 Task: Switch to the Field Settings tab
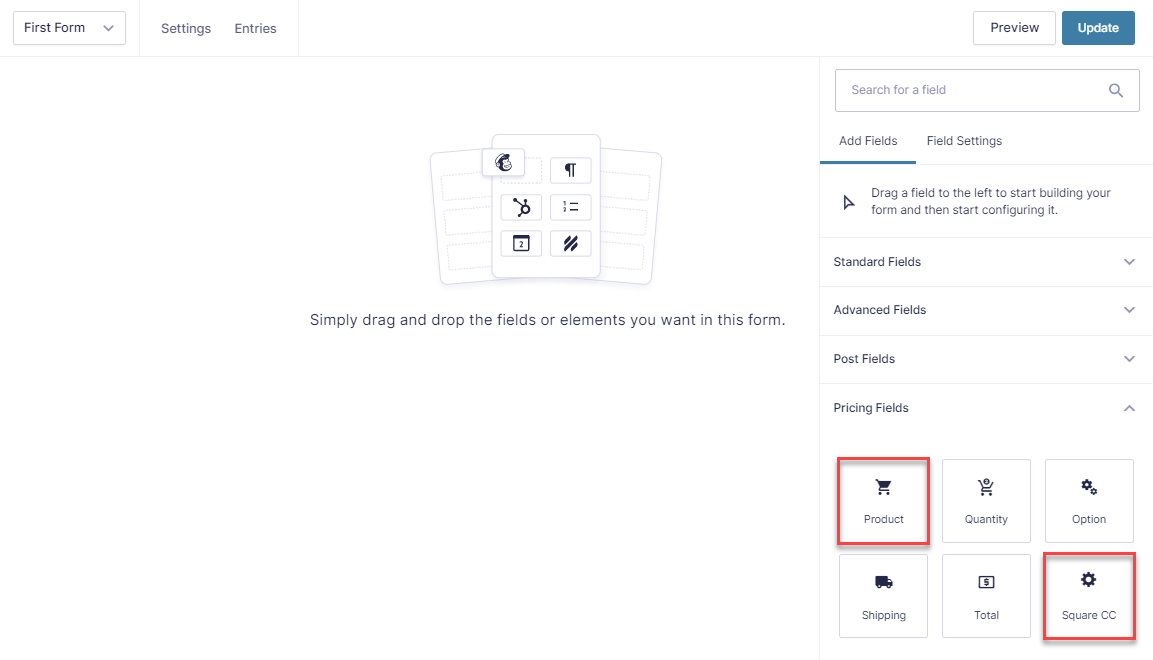click(964, 141)
